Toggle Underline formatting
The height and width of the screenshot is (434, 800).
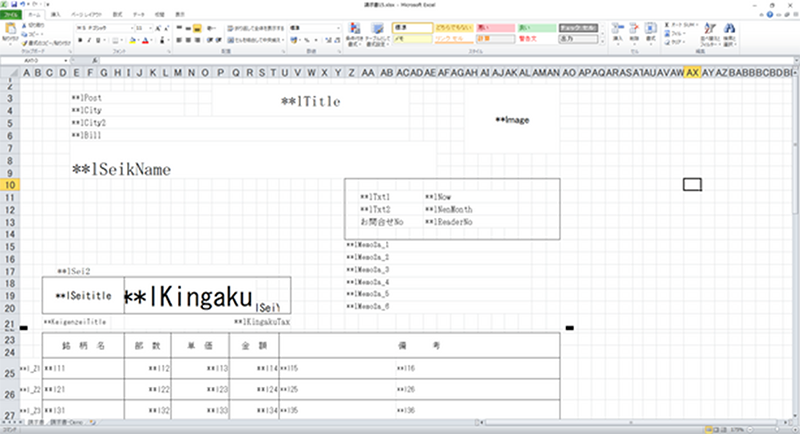point(98,40)
